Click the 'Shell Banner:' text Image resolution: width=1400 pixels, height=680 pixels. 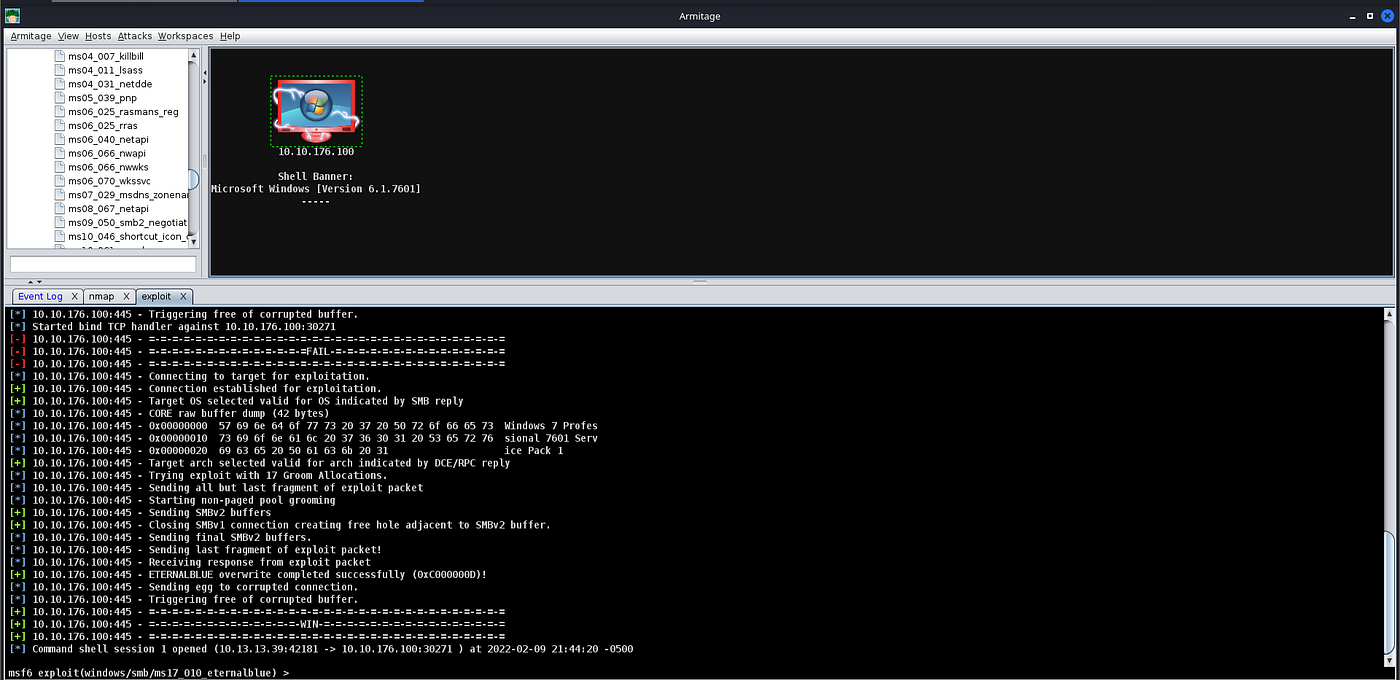(315, 176)
